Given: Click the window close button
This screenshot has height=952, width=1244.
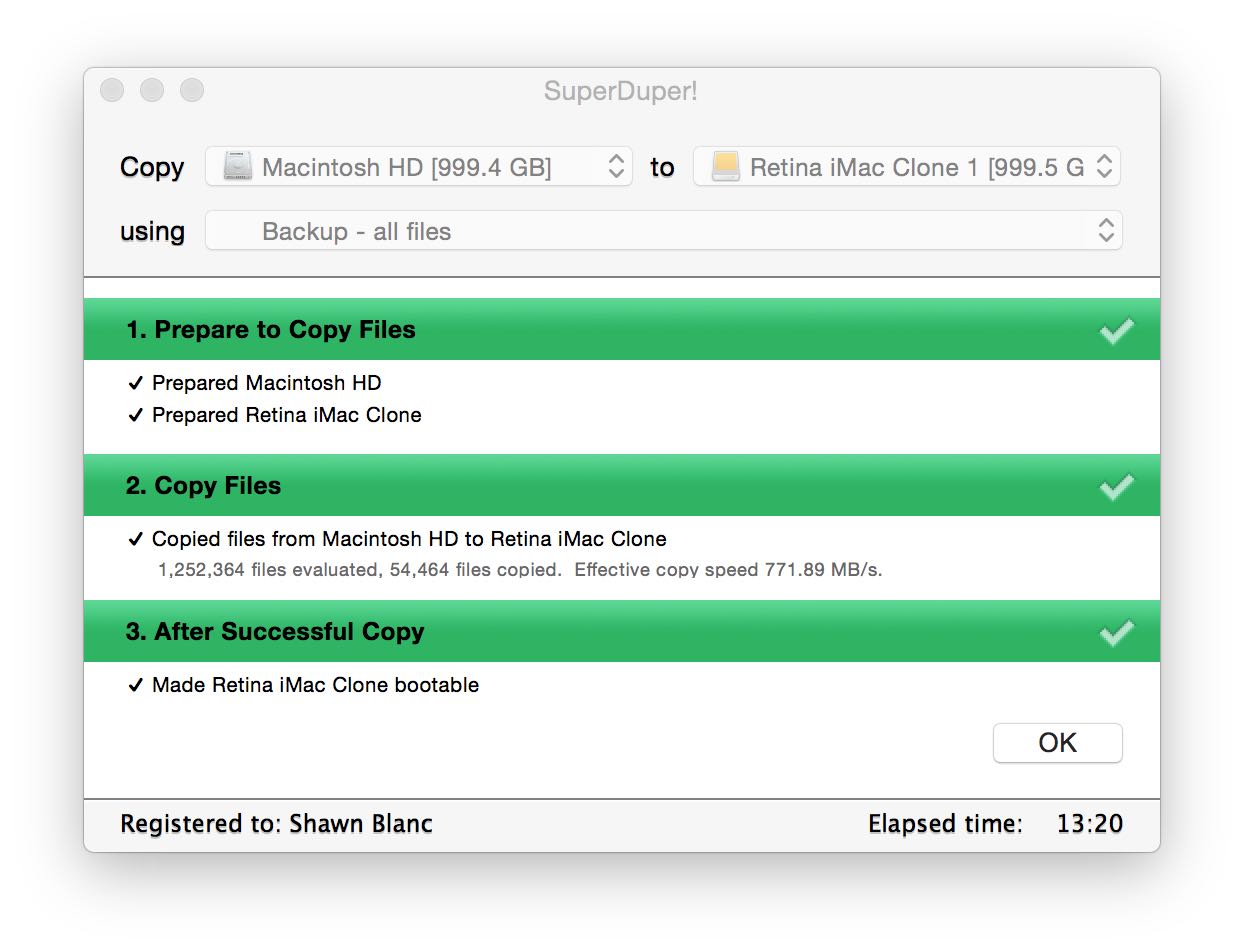Looking at the screenshot, I should tap(112, 90).
